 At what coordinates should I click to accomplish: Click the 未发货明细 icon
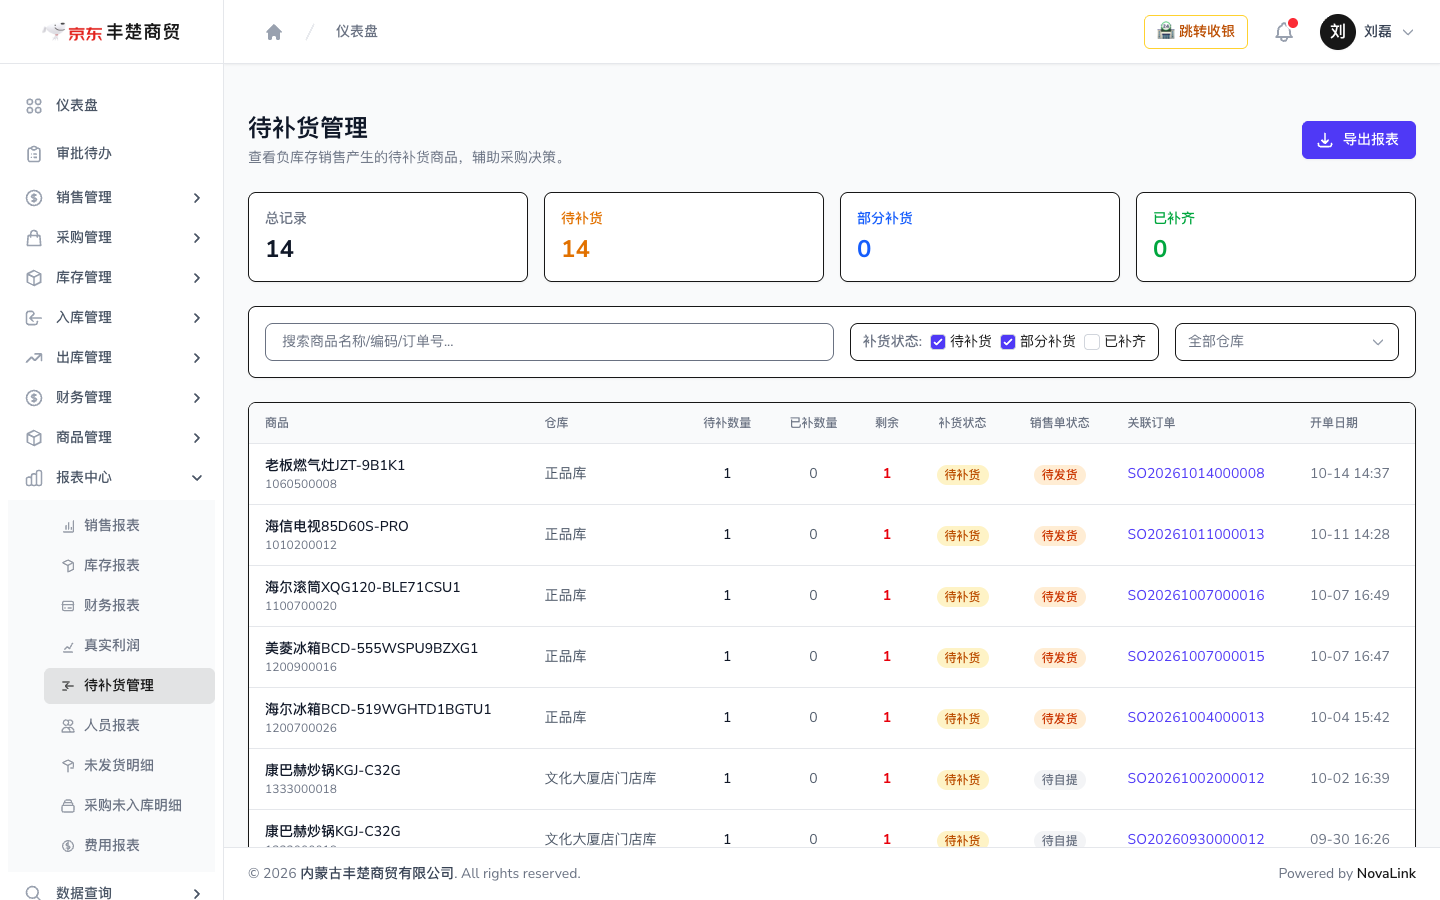[68, 766]
